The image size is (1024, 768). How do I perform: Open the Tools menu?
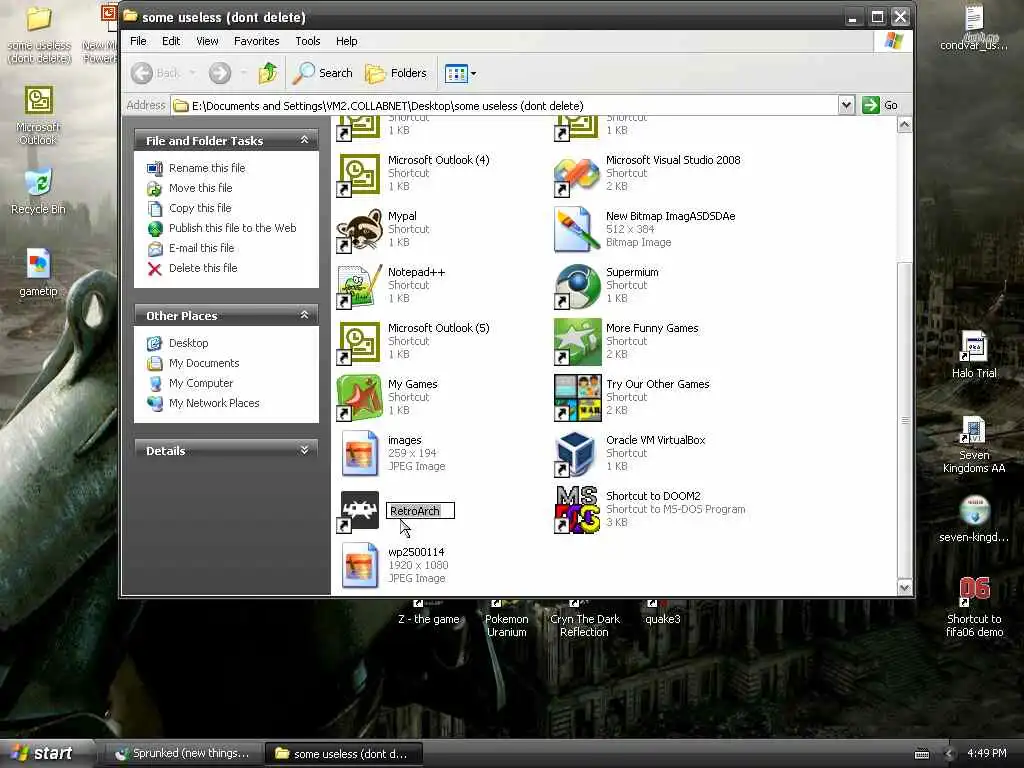308,41
